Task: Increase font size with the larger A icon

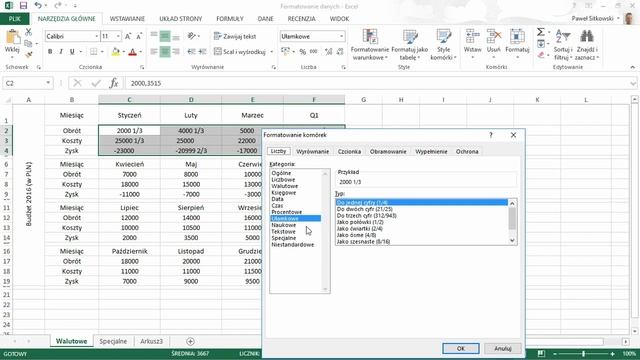Action: (x=128, y=36)
